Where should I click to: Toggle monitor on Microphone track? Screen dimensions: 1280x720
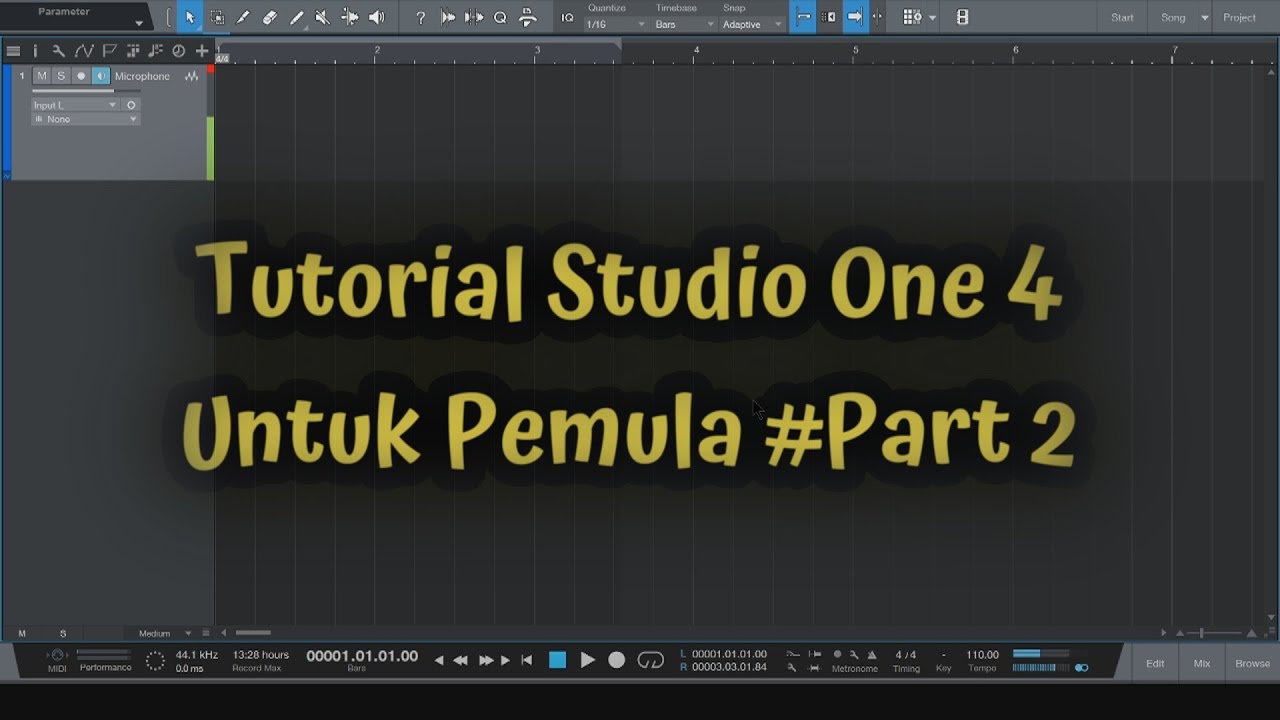(101, 76)
